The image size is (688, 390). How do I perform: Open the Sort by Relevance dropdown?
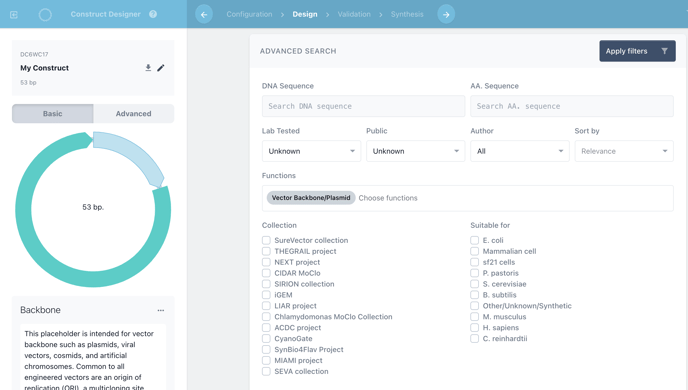click(x=624, y=151)
